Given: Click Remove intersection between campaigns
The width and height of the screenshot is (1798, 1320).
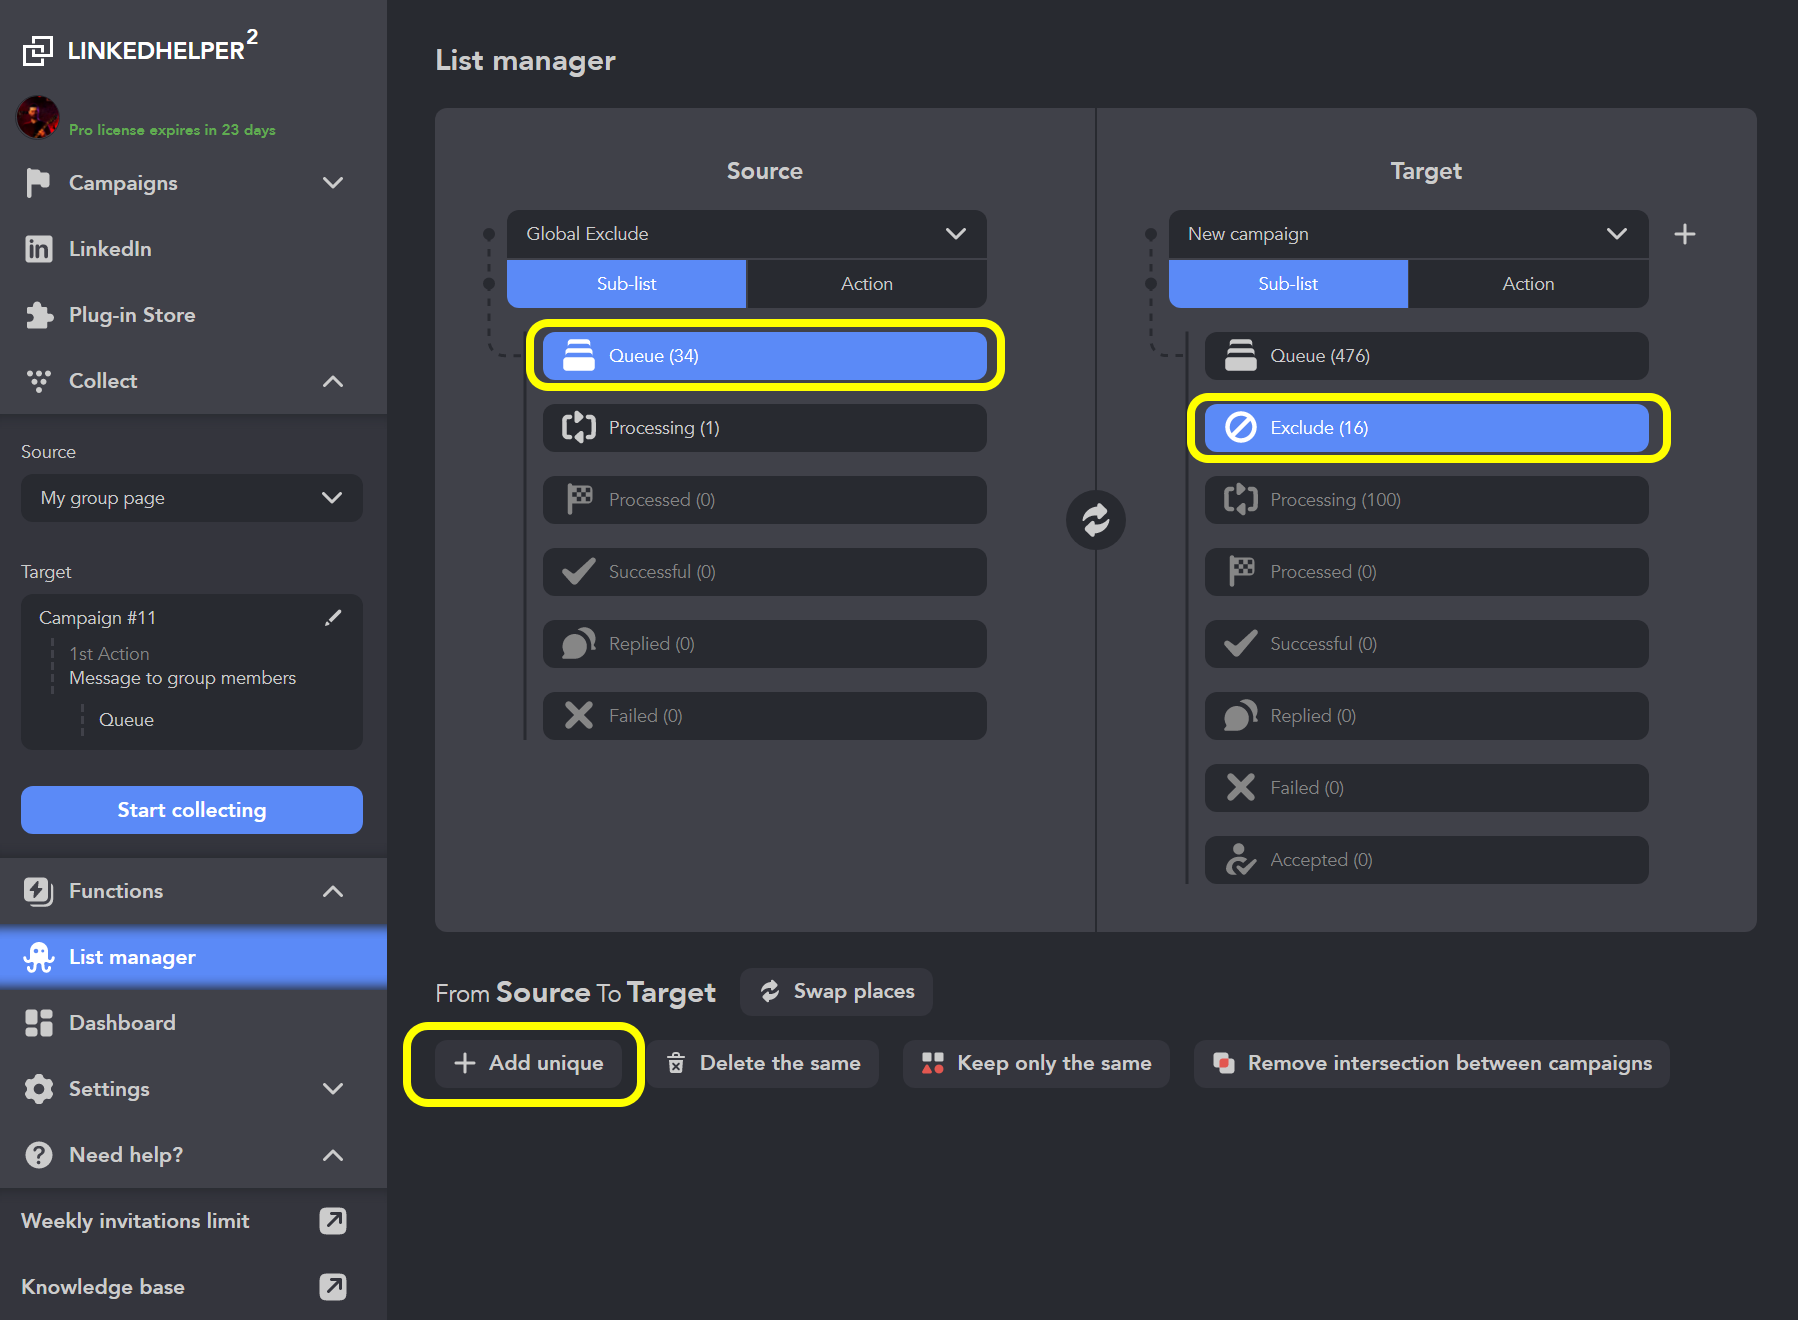Looking at the screenshot, I should coord(1431,1063).
